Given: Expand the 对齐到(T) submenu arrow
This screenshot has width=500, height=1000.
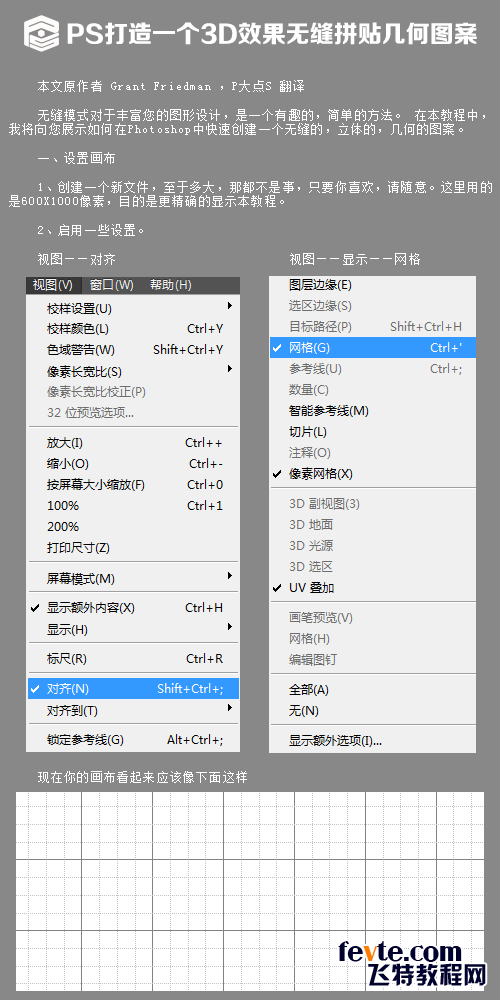Looking at the screenshot, I should tap(230, 709).
